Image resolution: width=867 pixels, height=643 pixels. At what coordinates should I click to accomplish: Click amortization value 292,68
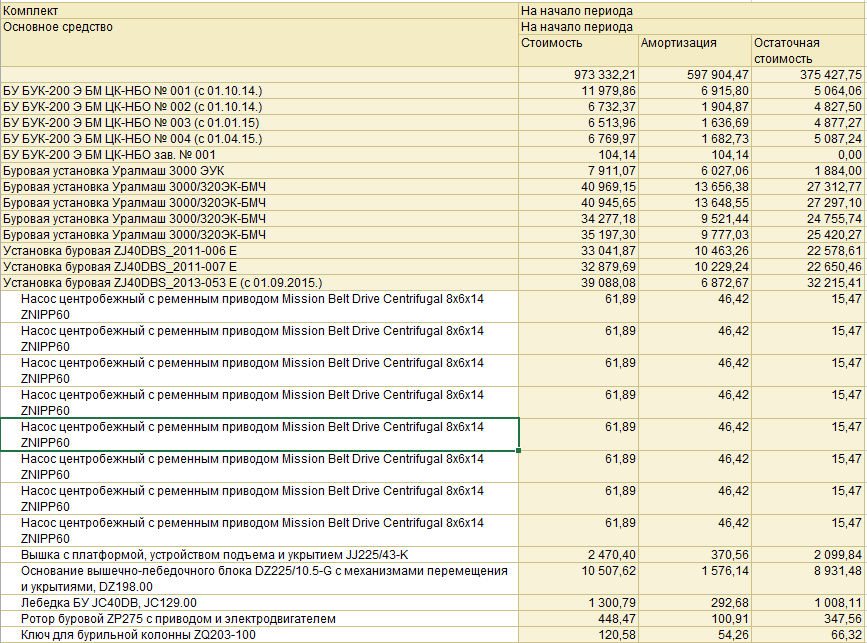click(694, 603)
